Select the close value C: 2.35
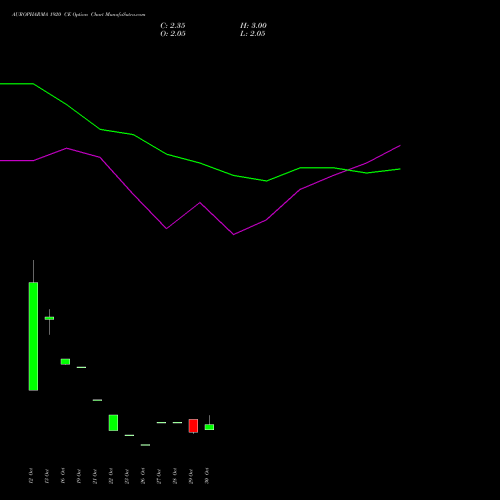500x500 pixels. 173,26
